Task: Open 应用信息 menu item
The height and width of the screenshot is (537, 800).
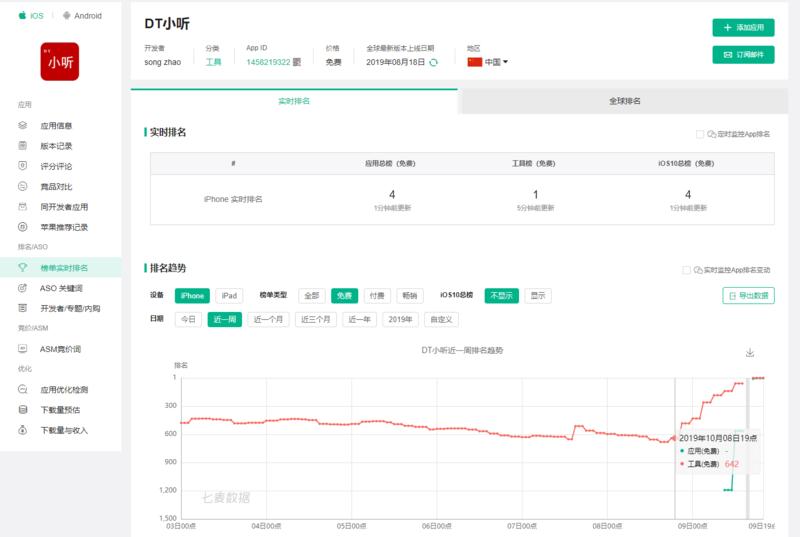Action: pyautogui.click(x=56, y=125)
